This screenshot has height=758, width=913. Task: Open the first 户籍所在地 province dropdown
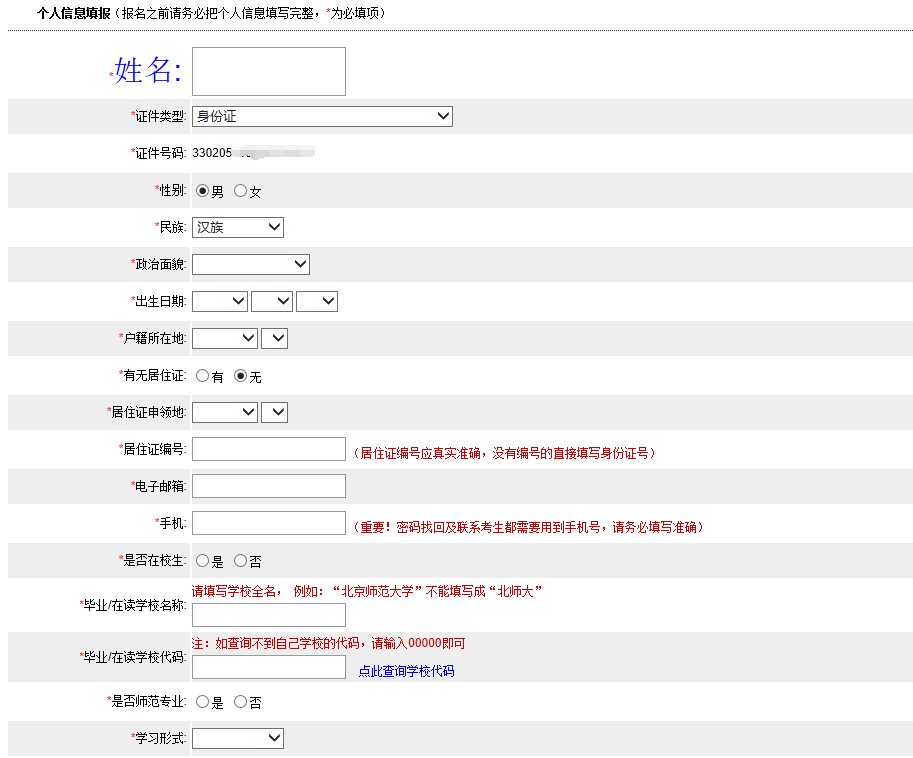(x=225, y=339)
